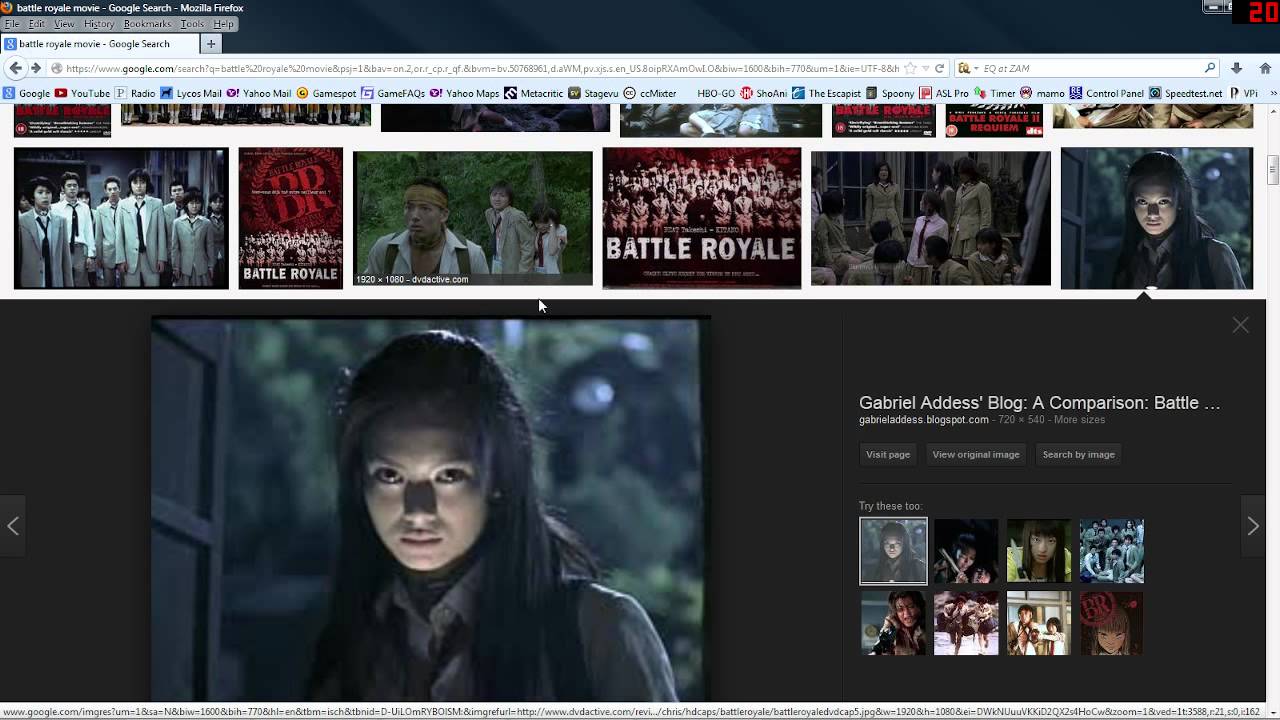Open the Tools menu
Viewport: 1280px width, 720px height.
192,24
